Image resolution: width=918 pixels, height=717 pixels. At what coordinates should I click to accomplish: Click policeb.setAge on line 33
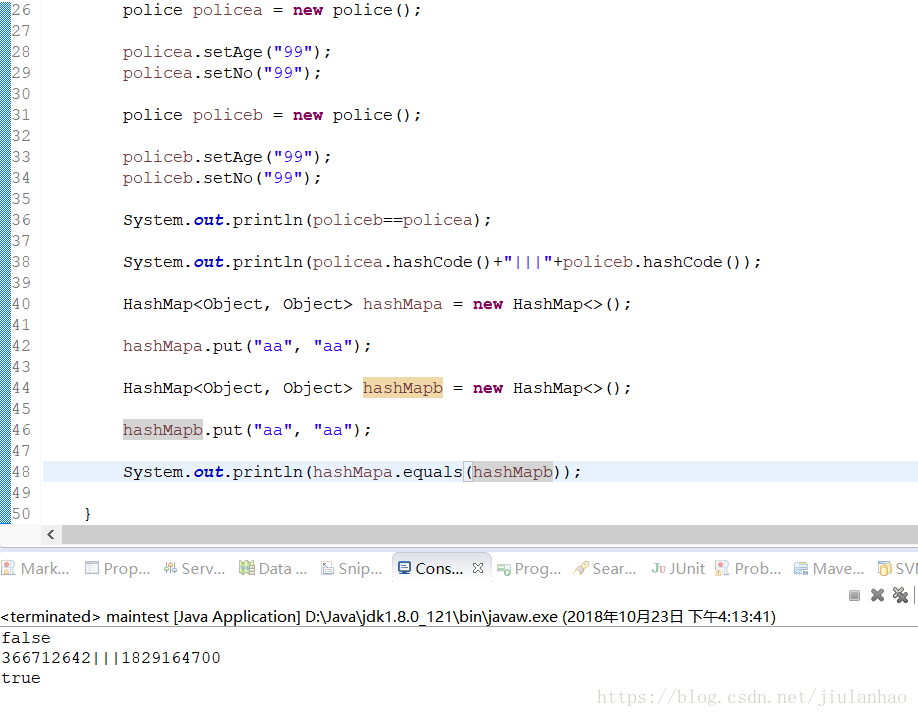click(193, 157)
